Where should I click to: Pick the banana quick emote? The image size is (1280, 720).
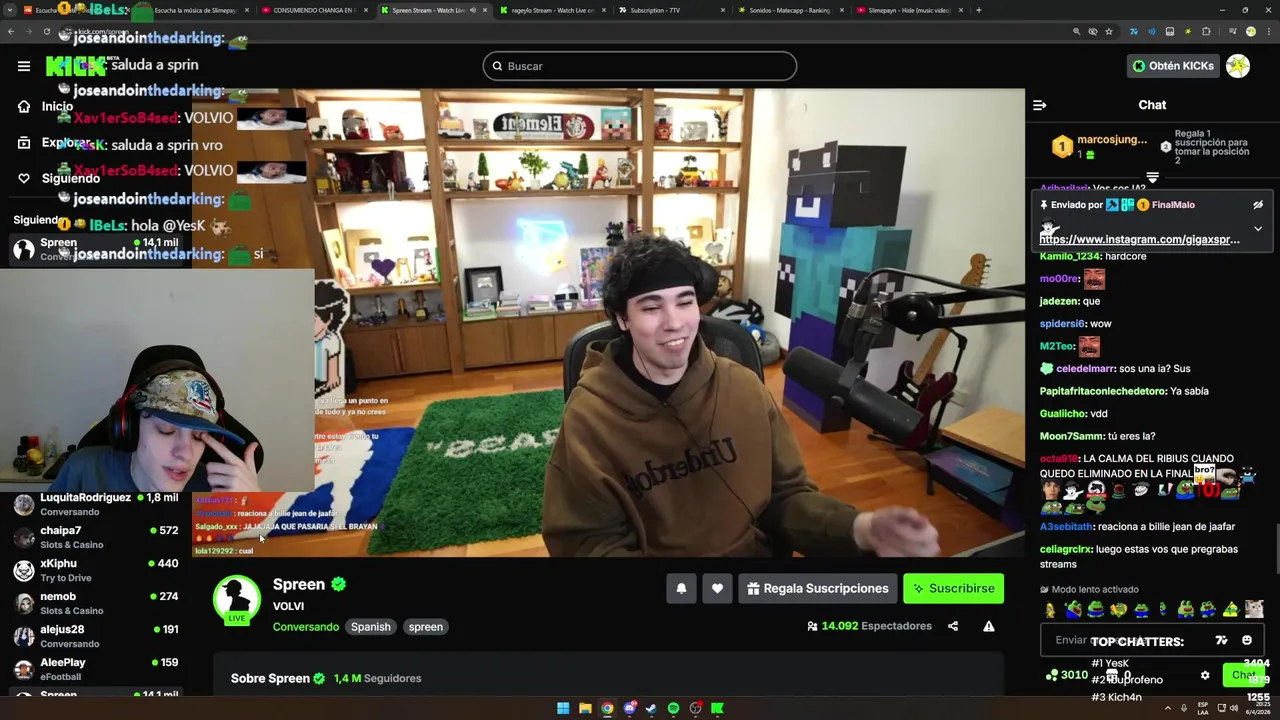1050,609
